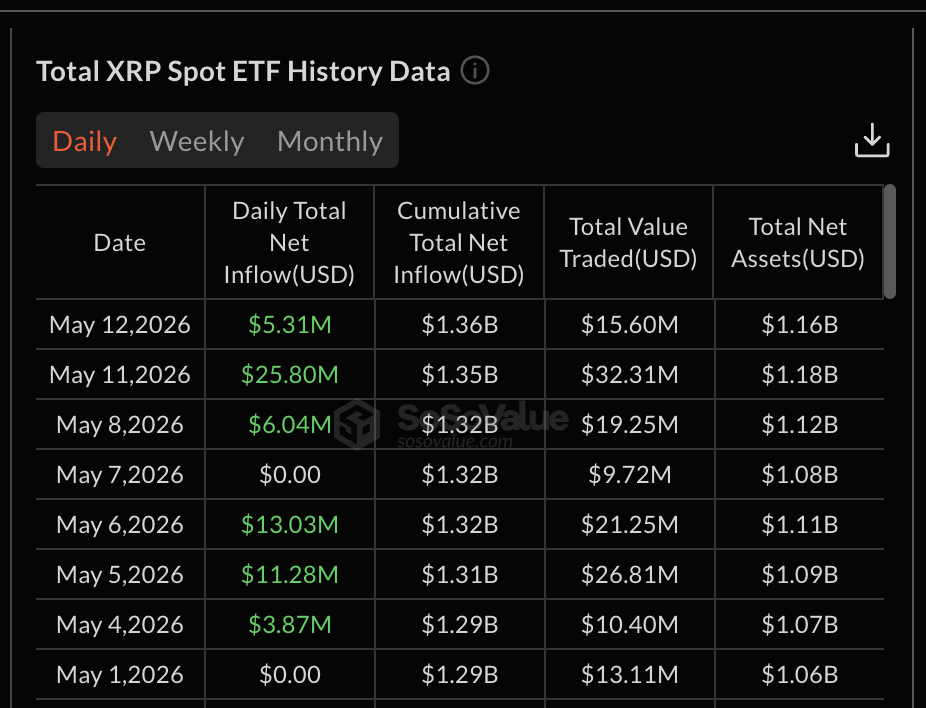Select the May 6,2026 date cell
The image size is (926, 708).
(120, 524)
